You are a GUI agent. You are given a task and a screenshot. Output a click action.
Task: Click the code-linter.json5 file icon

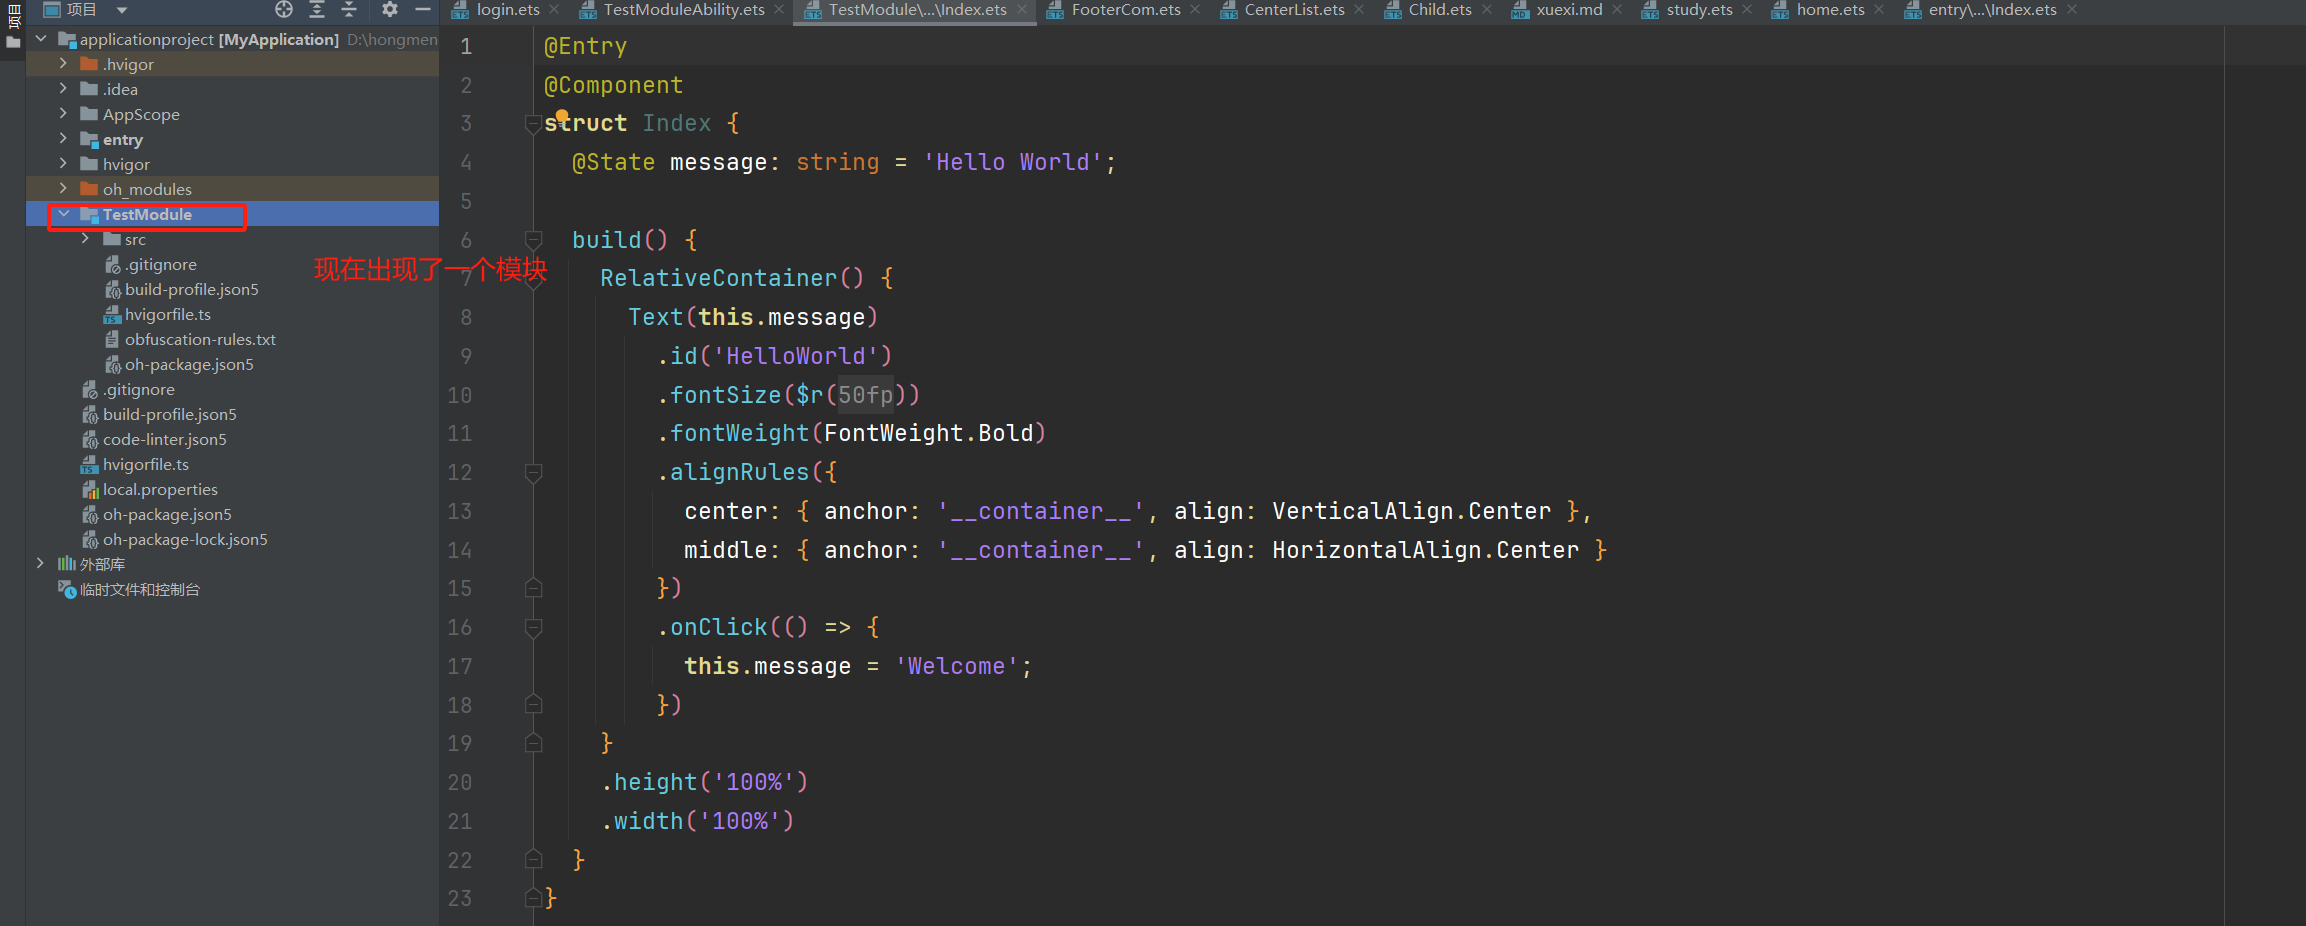(x=90, y=440)
